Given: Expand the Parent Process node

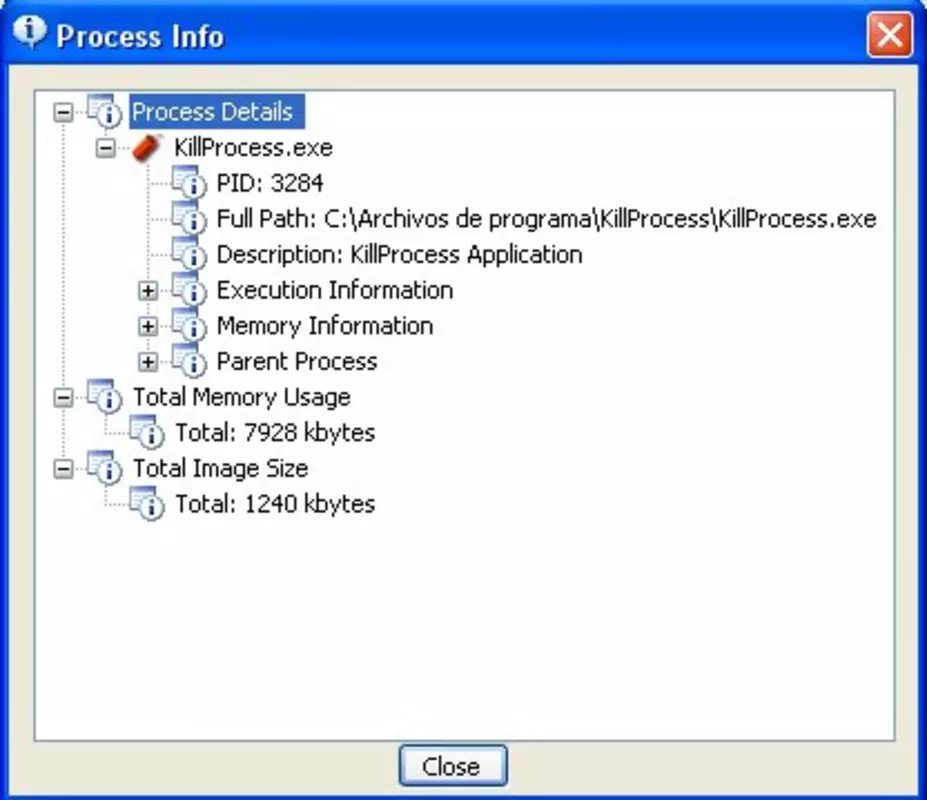Looking at the screenshot, I should coord(148,362).
